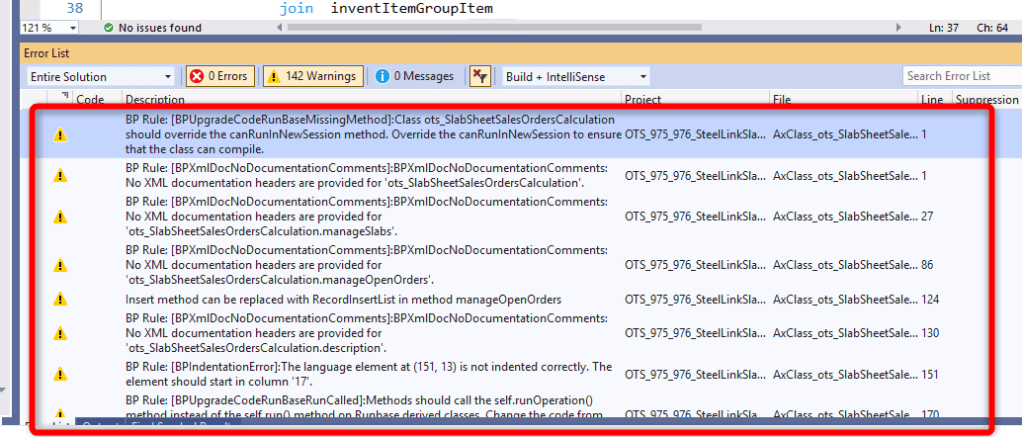The image size is (1022, 437).
Task: Toggle the 0 Messages filter button
Action: pos(415,76)
